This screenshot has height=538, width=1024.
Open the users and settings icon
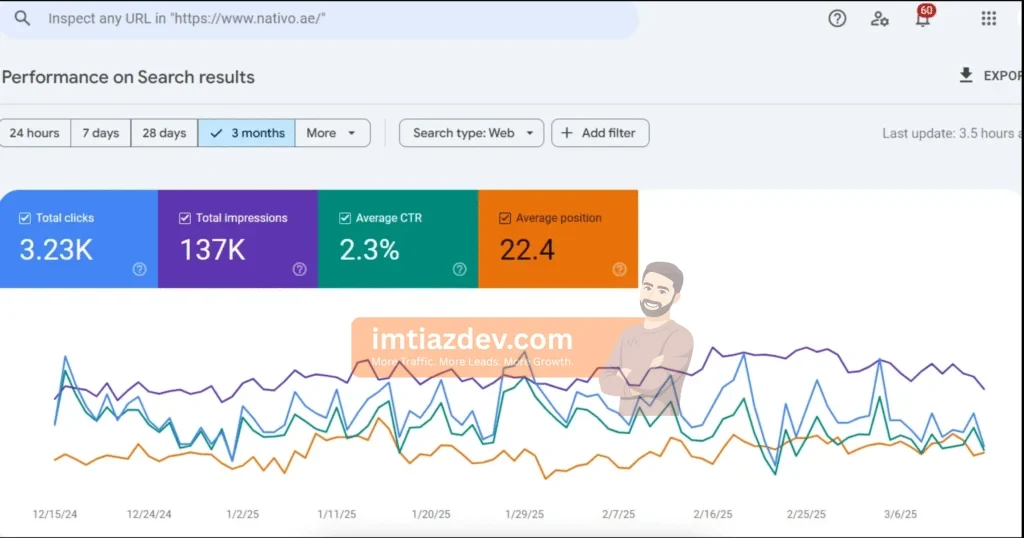[x=879, y=19]
